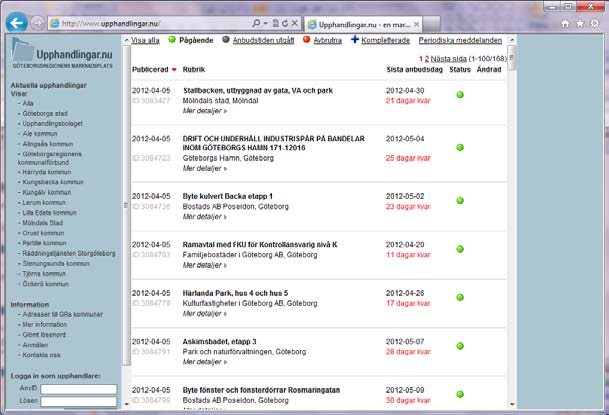Close the Upphandlingar.nu browser tab
Image resolution: width=609 pixels, height=415 pixels.
416,24
